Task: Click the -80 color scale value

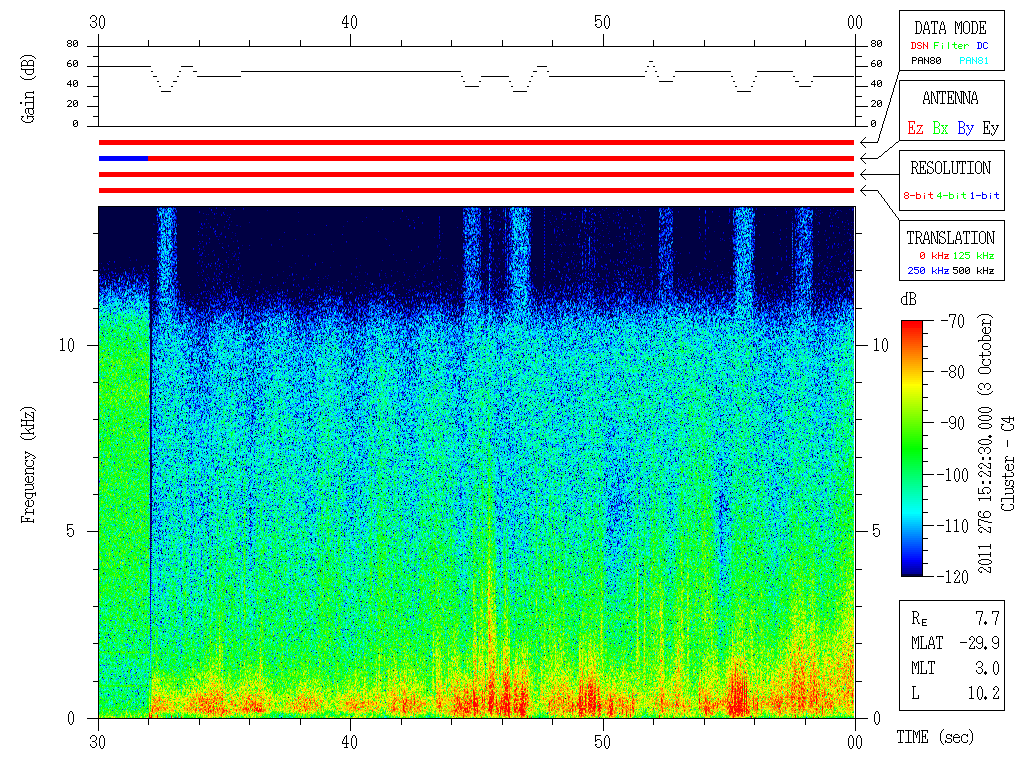Action: [x=953, y=372]
